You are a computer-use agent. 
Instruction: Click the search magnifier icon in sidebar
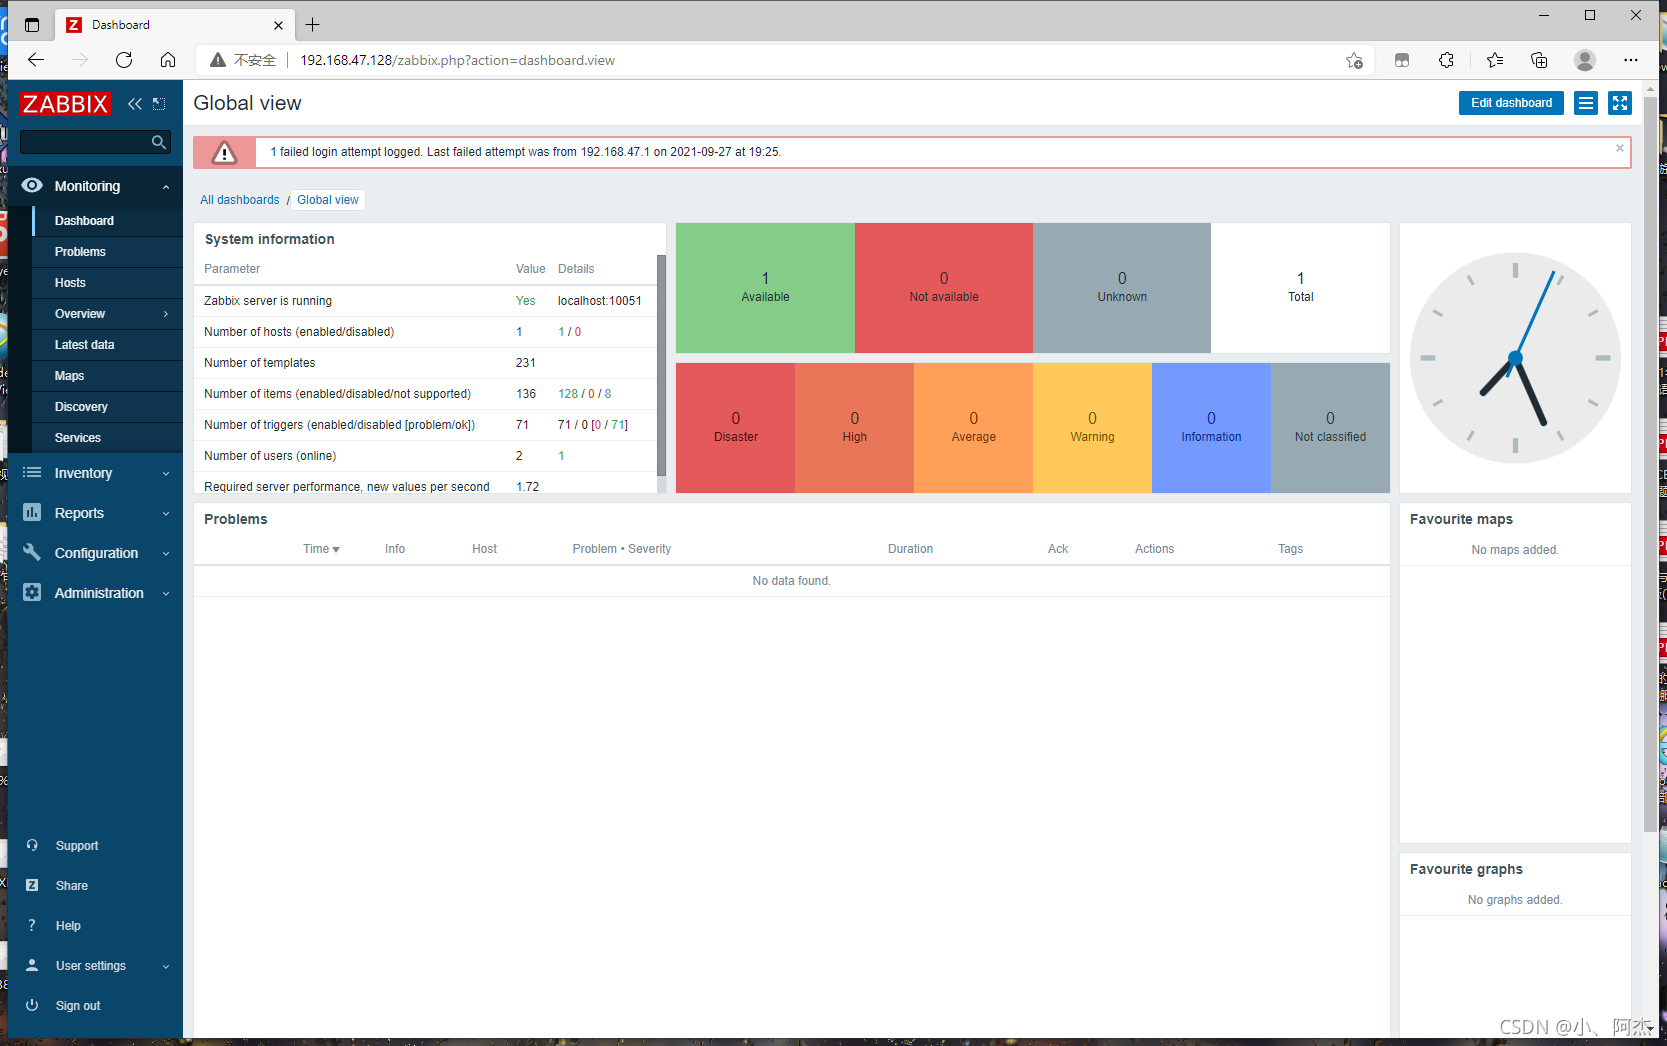pos(158,143)
